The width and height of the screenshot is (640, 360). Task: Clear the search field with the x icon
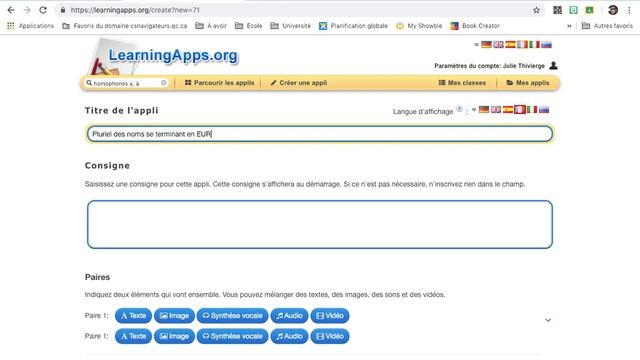tap(164, 83)
